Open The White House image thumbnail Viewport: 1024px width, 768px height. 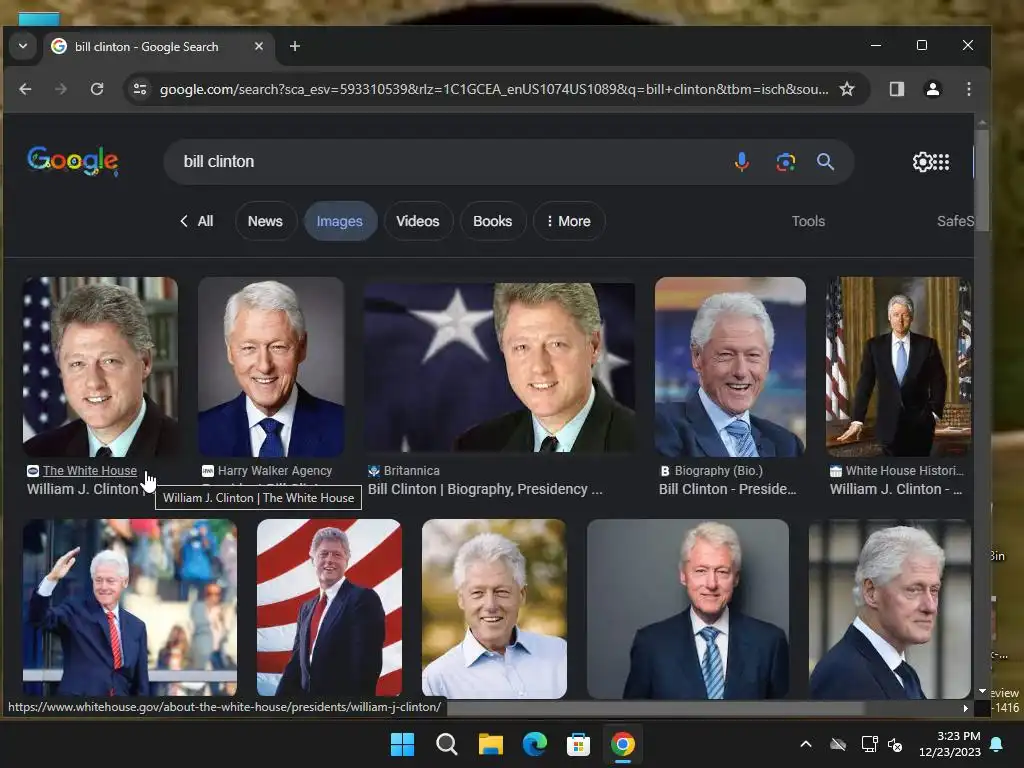tap(101, 366)
